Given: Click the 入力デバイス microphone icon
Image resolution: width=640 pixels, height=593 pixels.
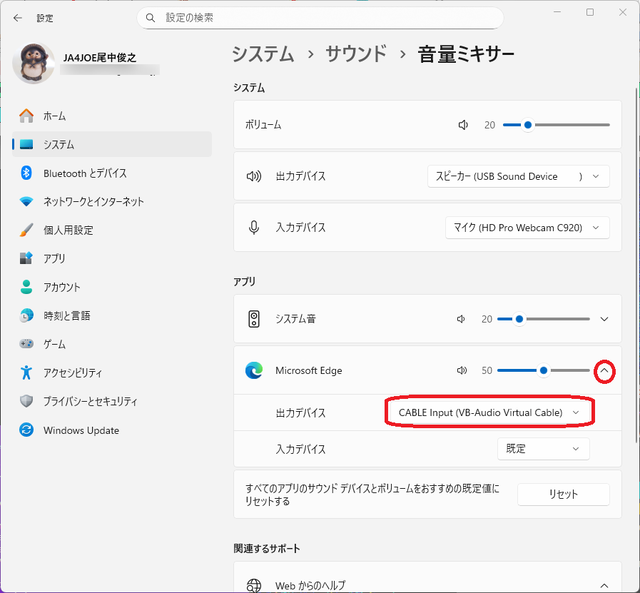Looking at the screenshot, I should point(254,227).
